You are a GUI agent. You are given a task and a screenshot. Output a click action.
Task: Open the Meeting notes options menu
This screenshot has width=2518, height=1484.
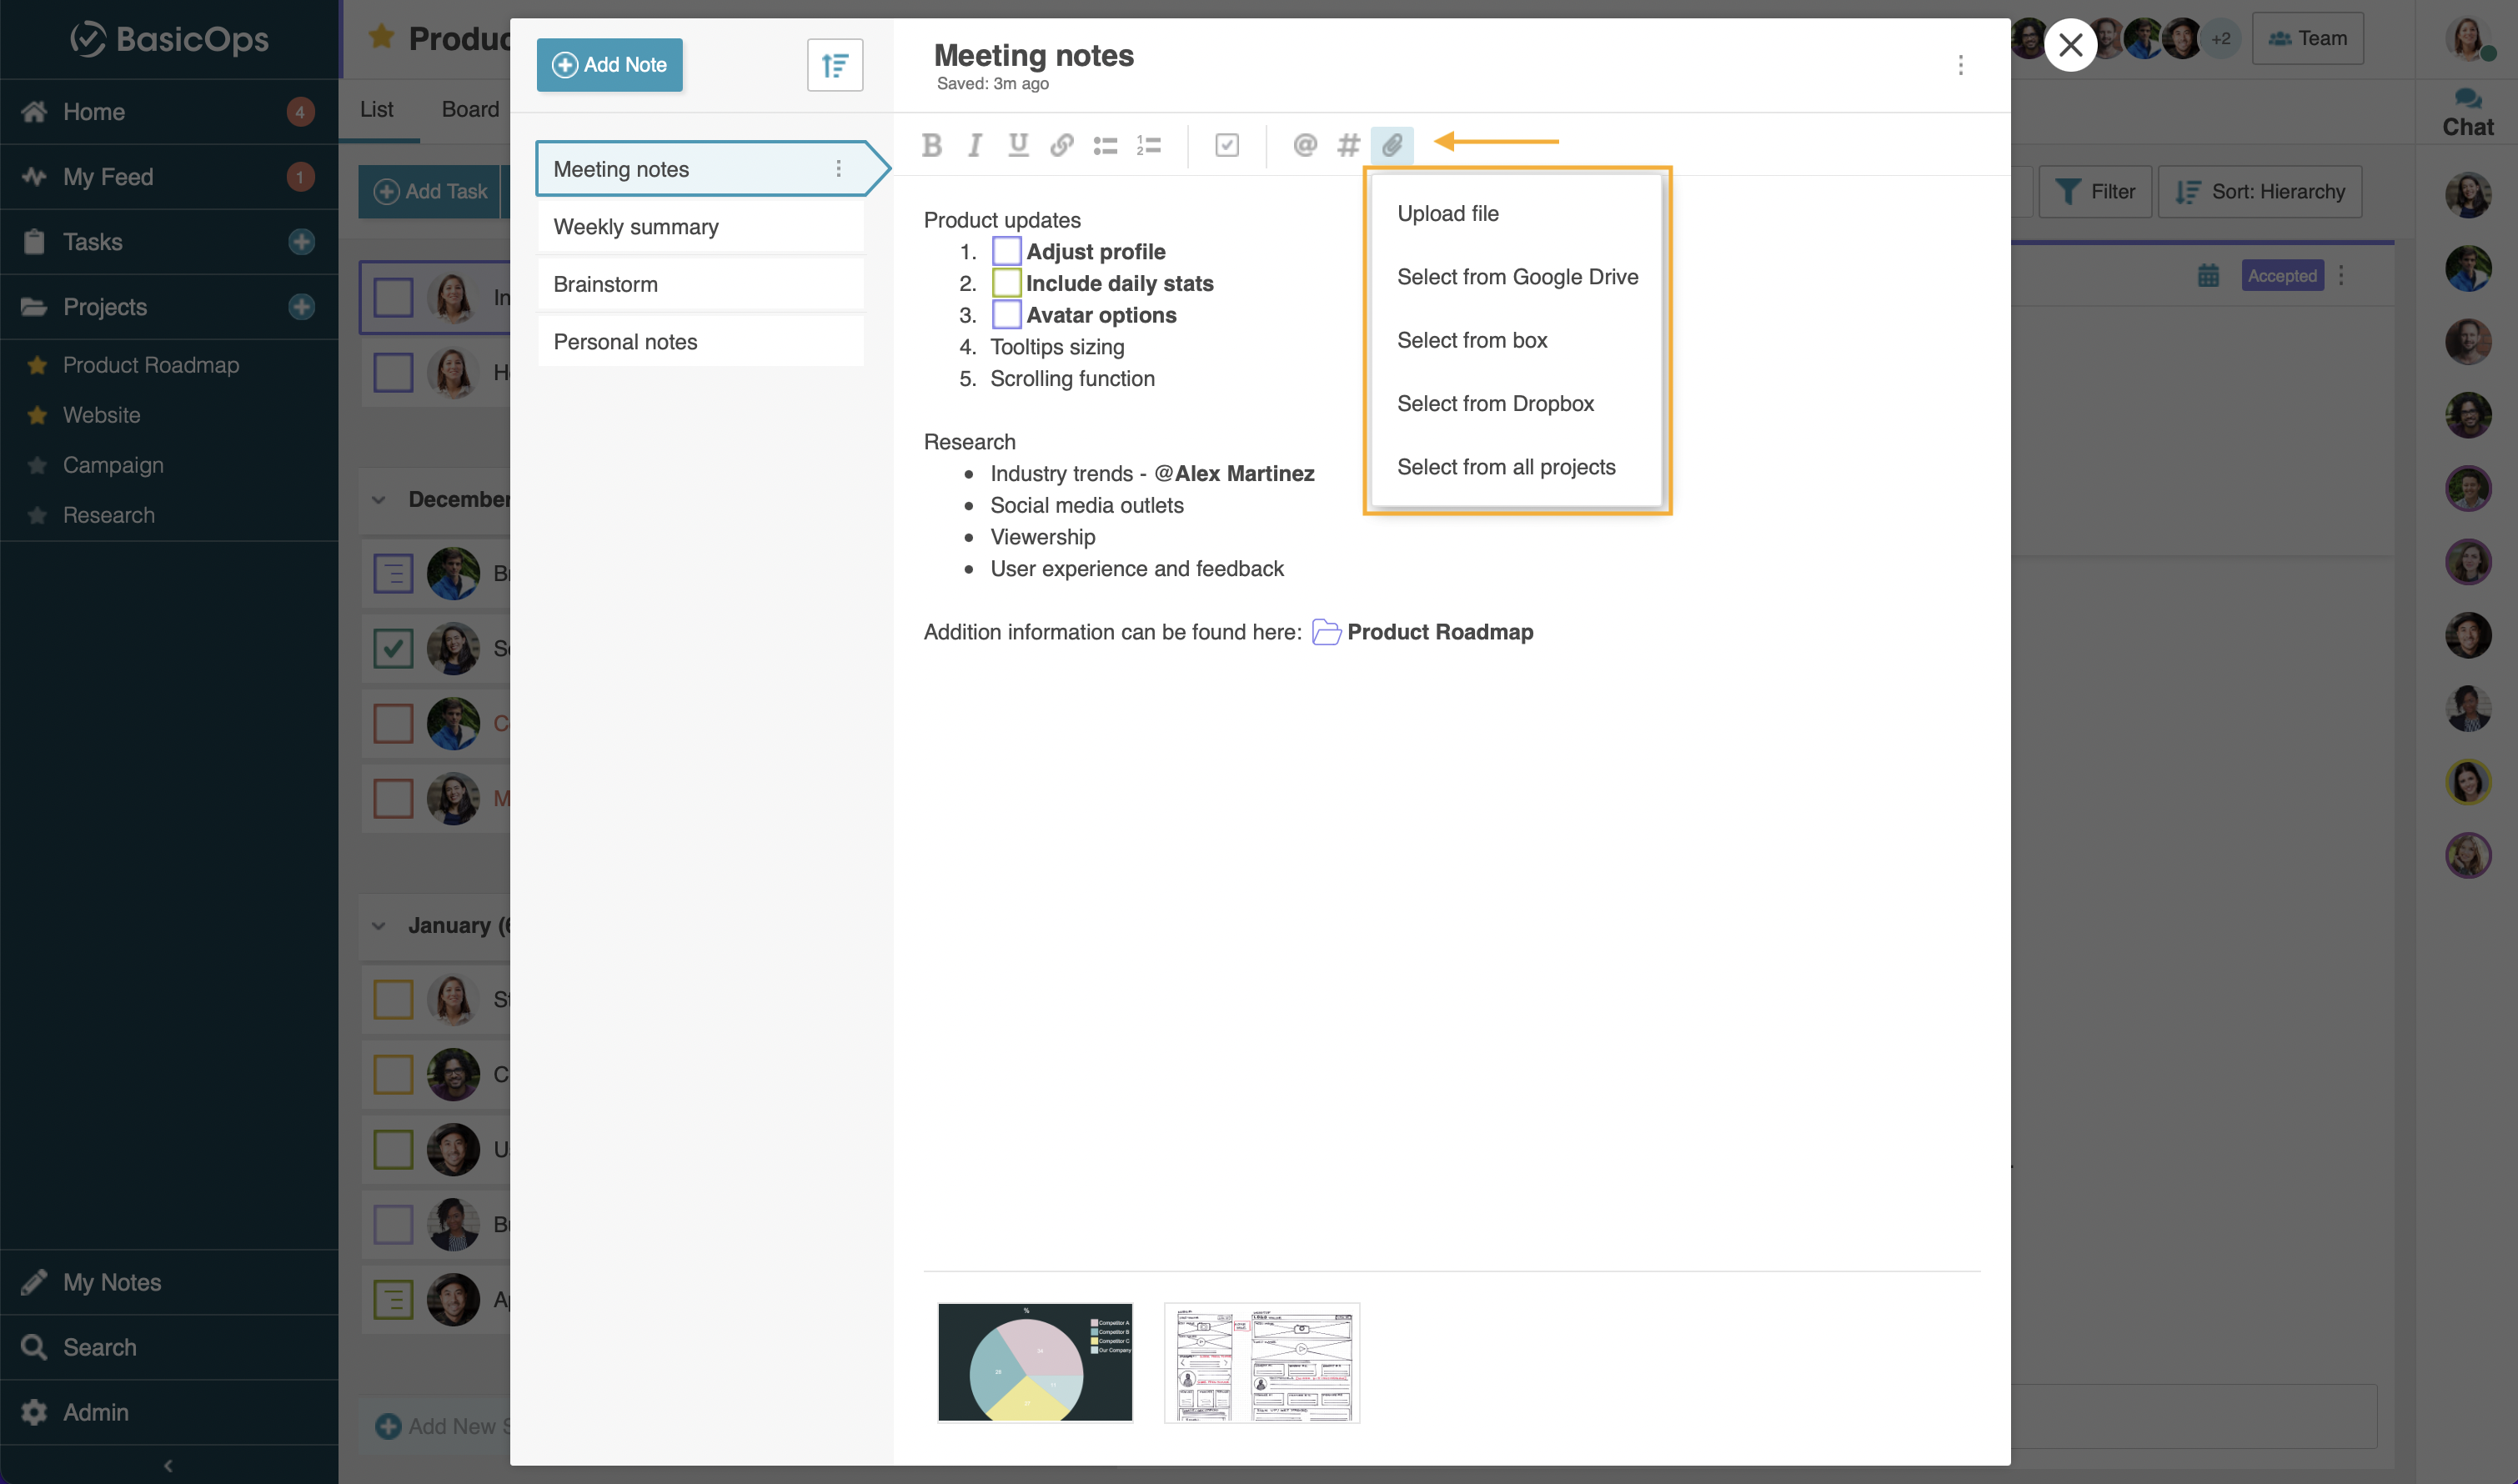(x=838, y=168)
